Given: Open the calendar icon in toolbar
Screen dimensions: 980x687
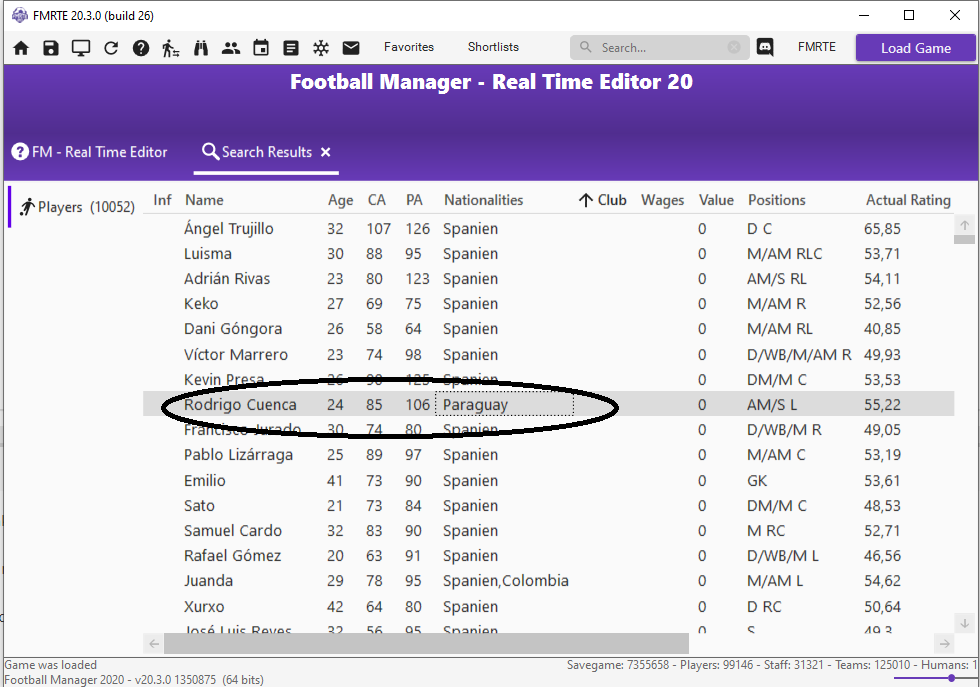Looking at the screenshot, I should [261, 48].
